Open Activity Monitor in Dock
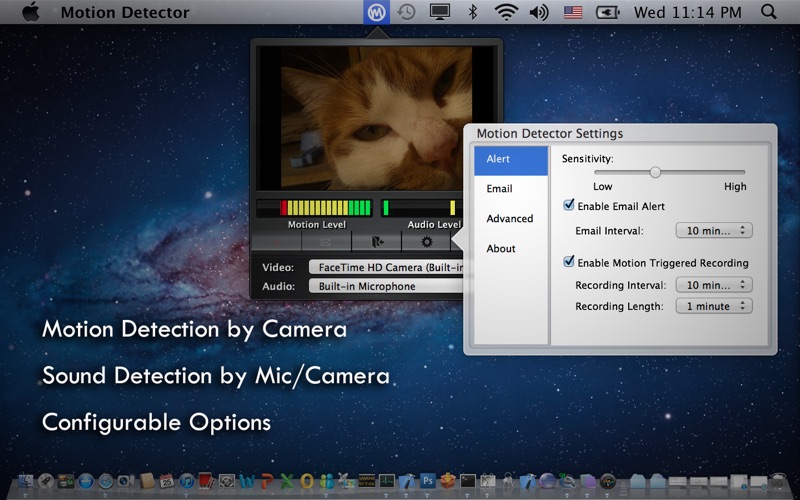800x500 pixels. coord(386,481)
